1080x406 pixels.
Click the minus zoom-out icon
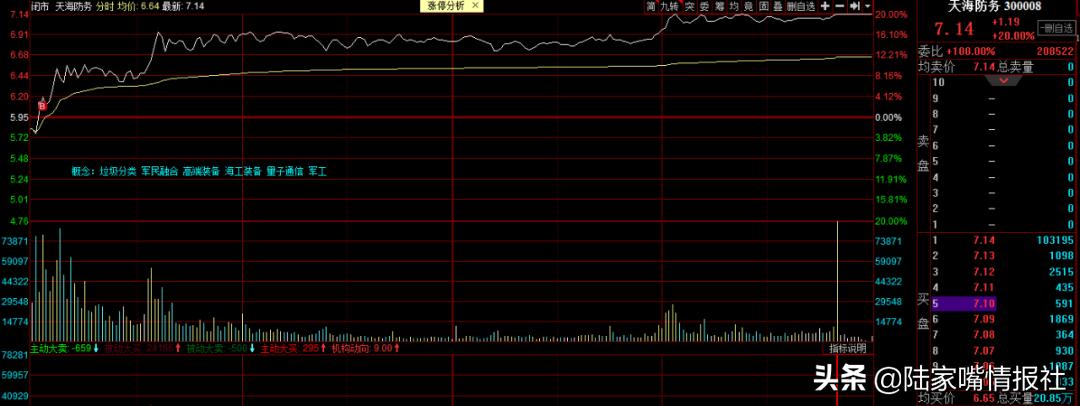[x=839, y=6]
